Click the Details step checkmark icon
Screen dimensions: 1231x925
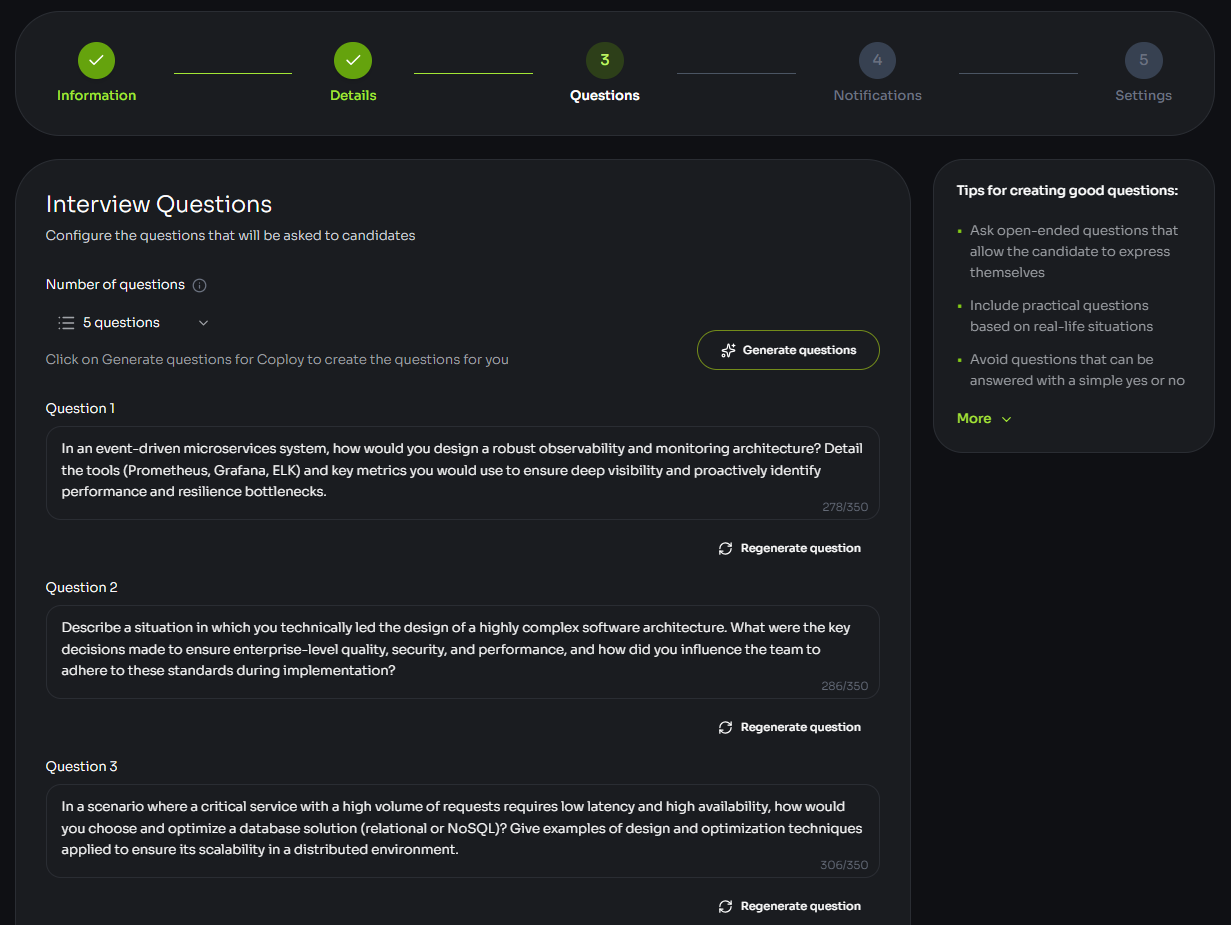click(x=353, y=60)
